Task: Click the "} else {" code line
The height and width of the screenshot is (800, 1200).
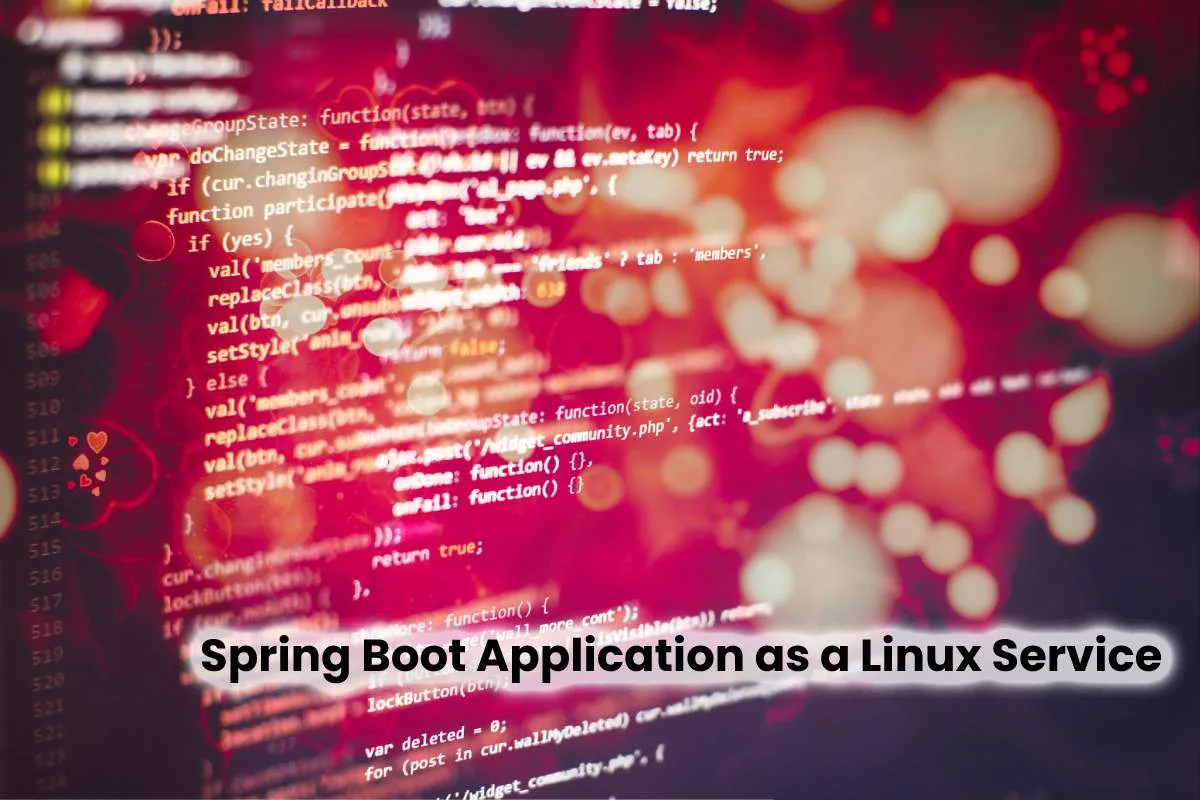Action: pos(227,383)
